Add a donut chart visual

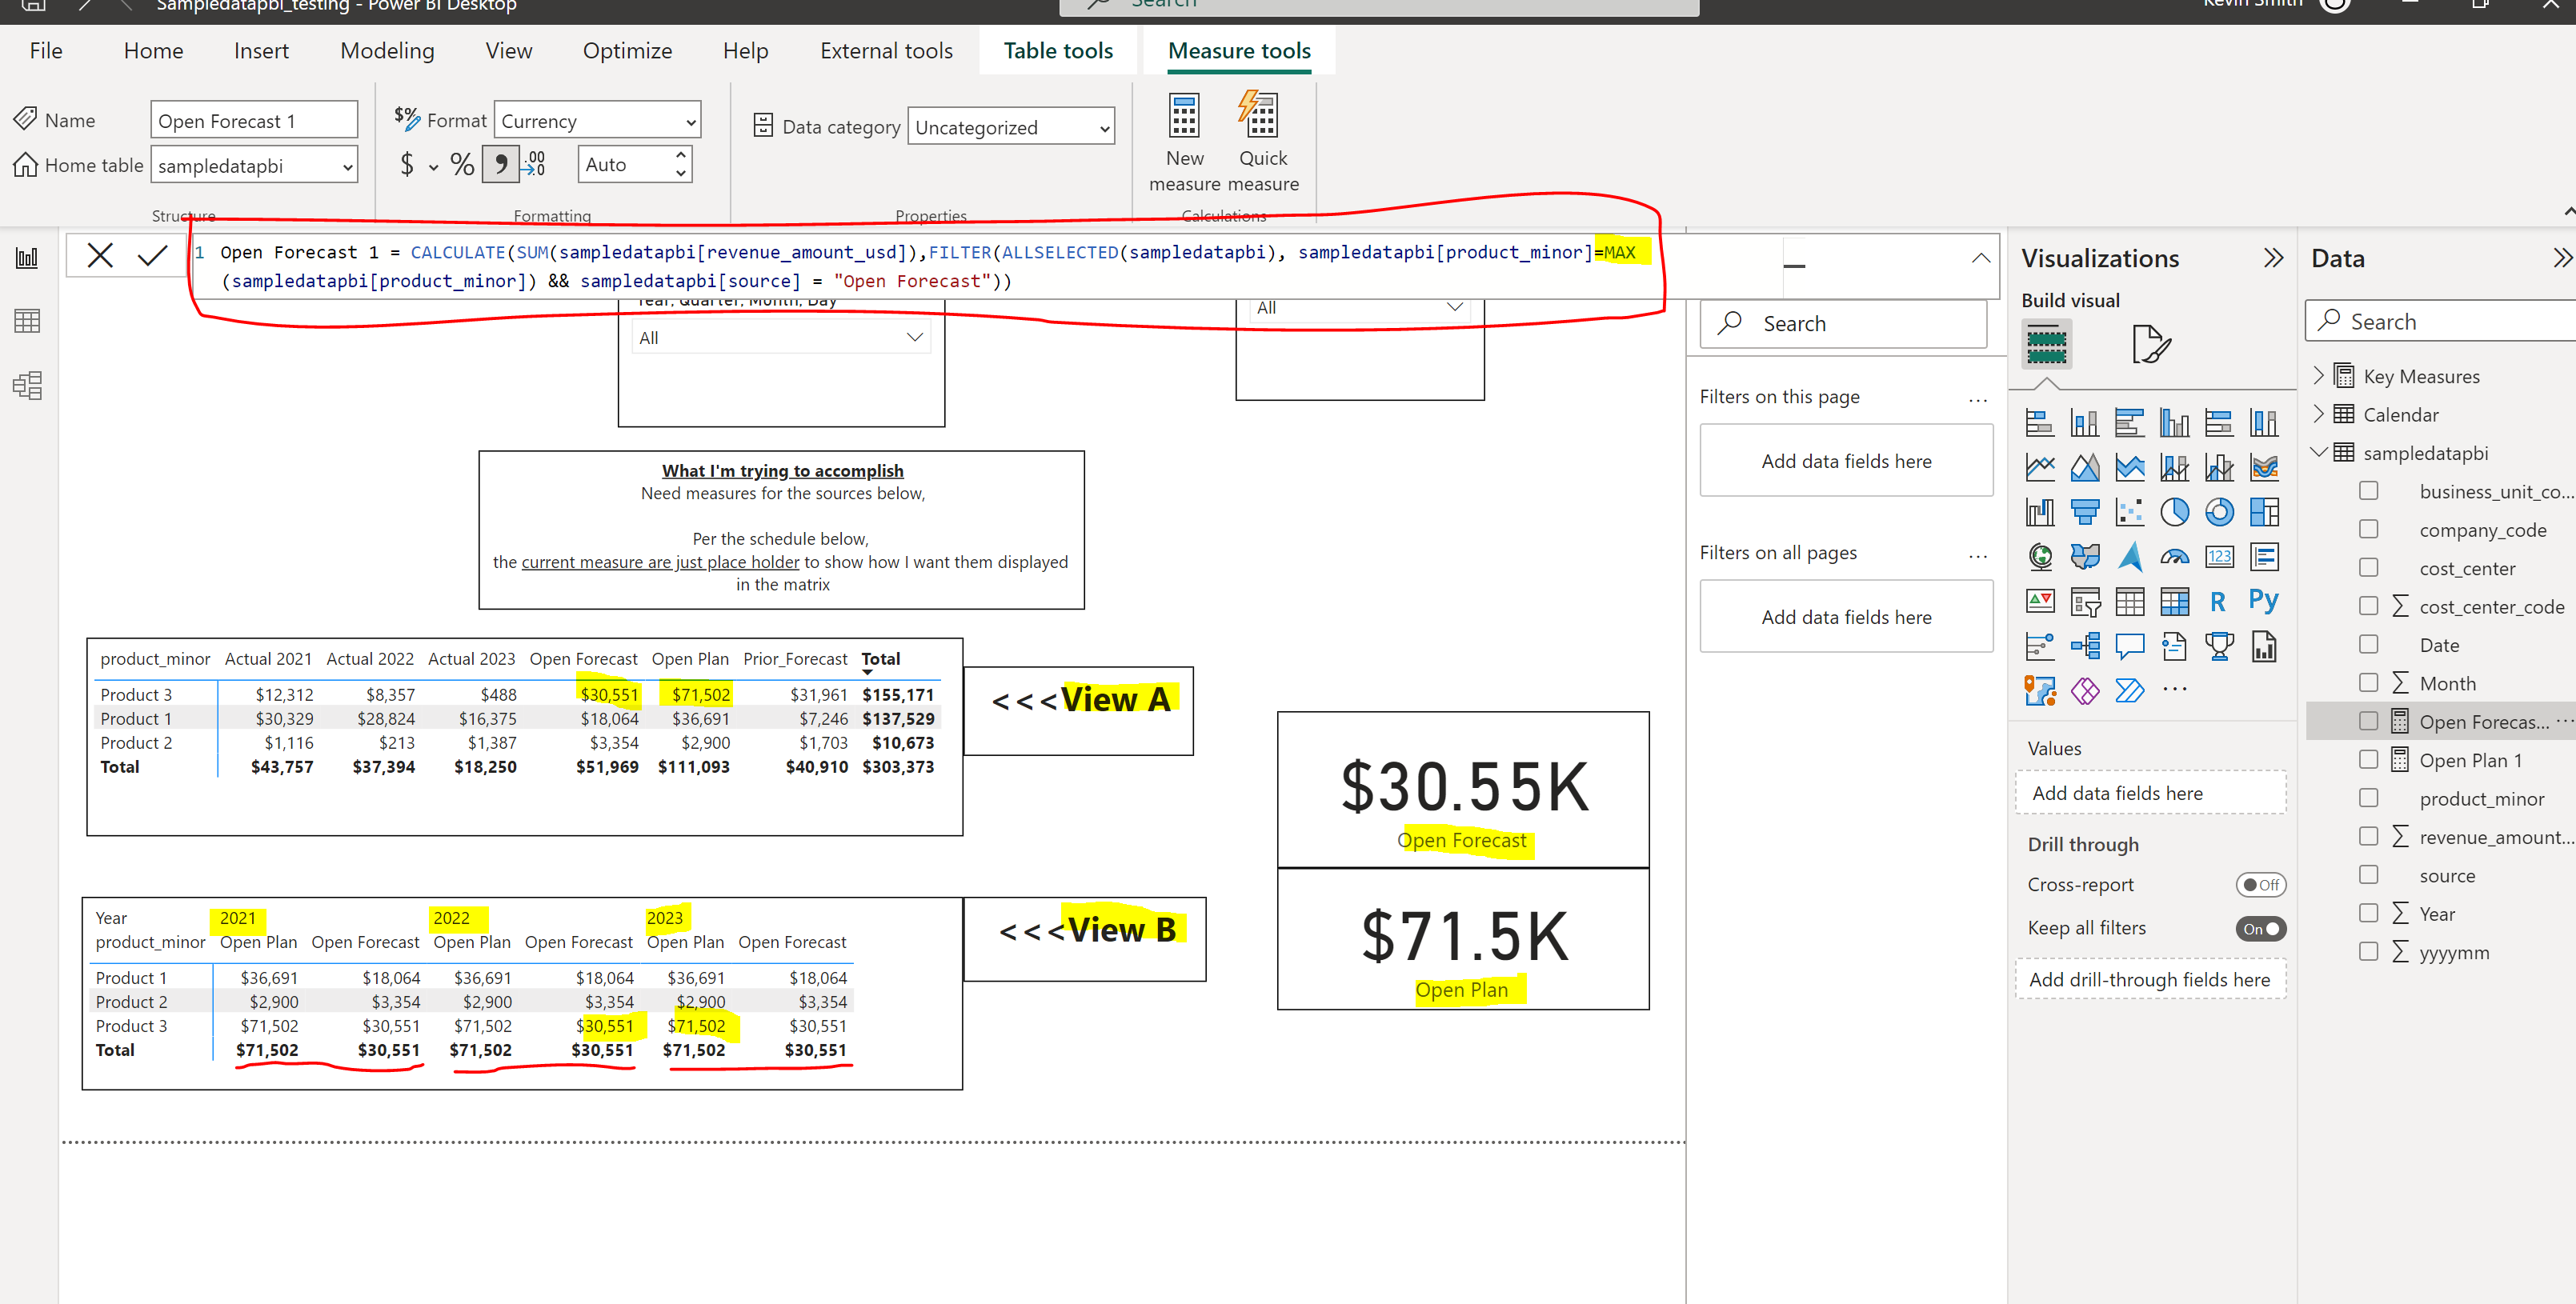2219,512
